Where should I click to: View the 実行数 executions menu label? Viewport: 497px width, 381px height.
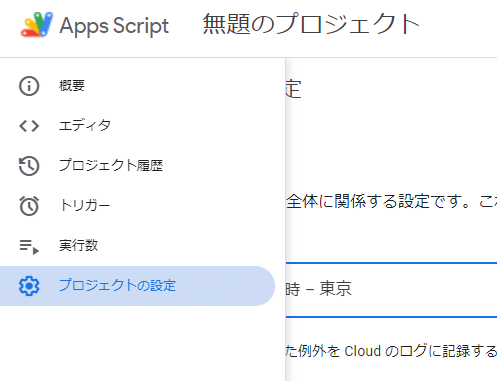coord(78,245)
